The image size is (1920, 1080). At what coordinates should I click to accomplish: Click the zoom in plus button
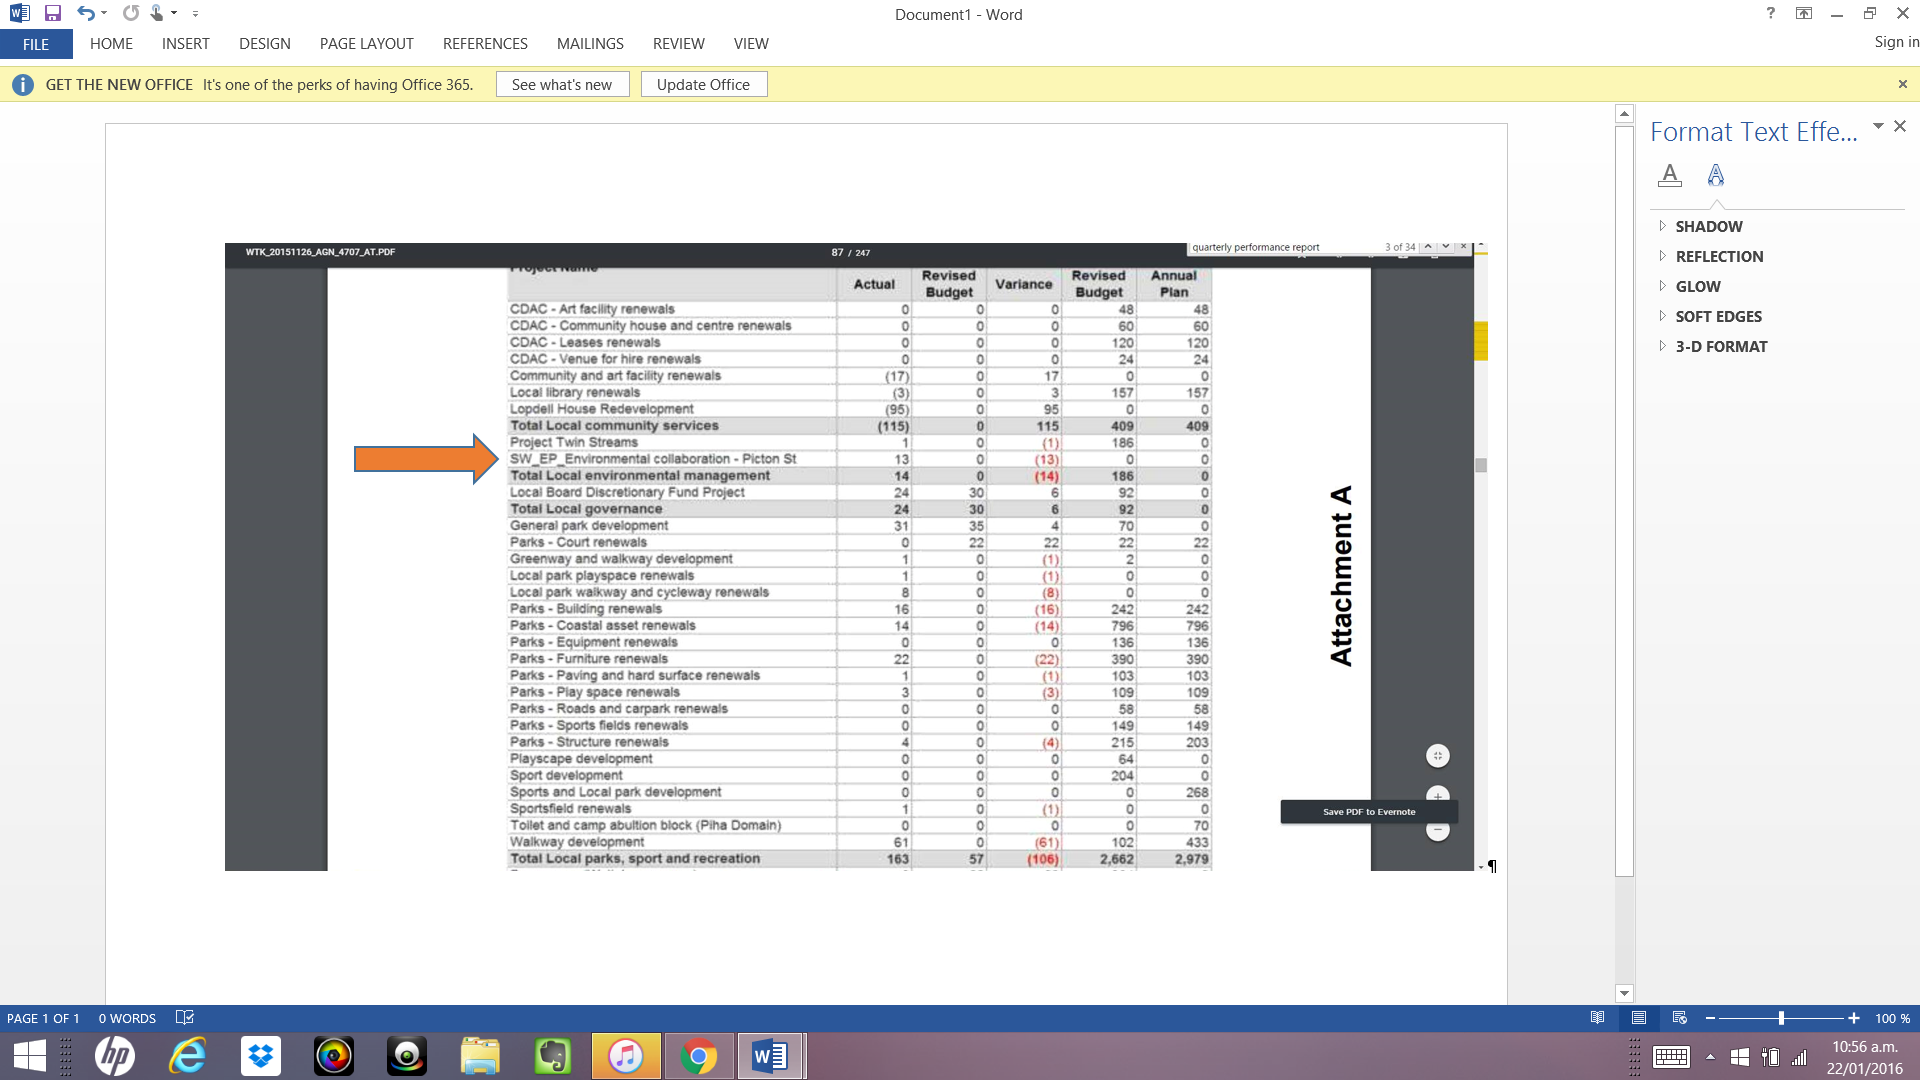tap(1853, 1018)
